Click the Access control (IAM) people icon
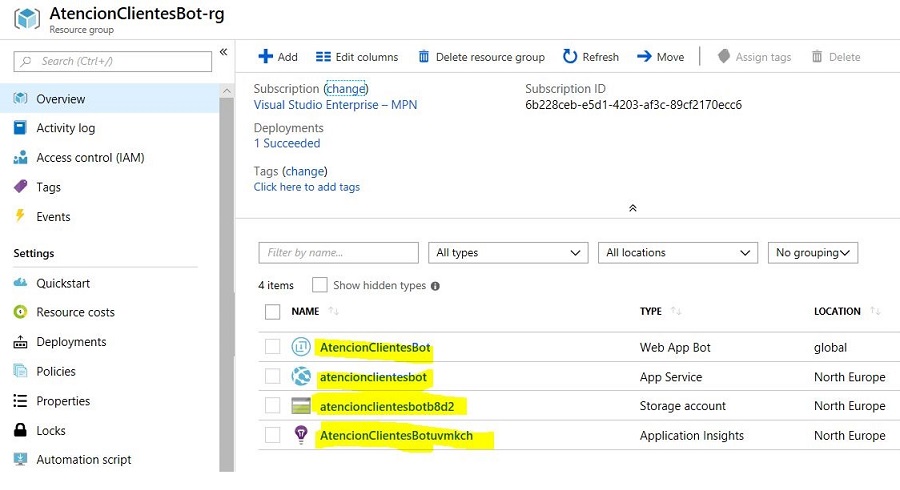Viewport: 900px width, 490px height. pyautogui.click(x=20, y=157)
